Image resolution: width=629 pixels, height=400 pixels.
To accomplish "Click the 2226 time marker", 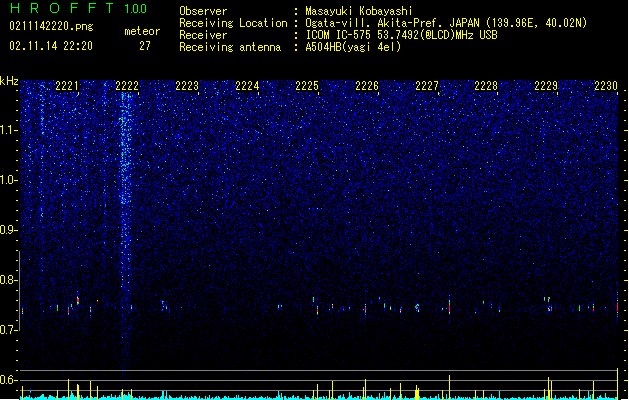I will [367, 86].
